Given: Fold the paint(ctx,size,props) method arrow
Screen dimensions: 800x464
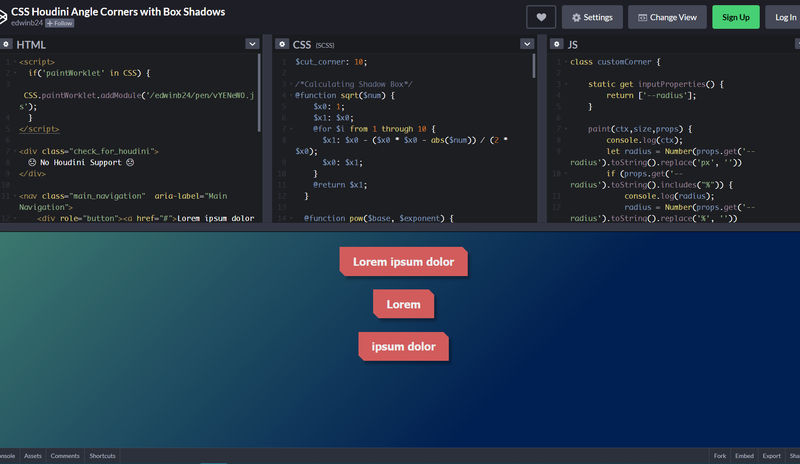Looking at the screenshot, I should (x=566, y=129).
